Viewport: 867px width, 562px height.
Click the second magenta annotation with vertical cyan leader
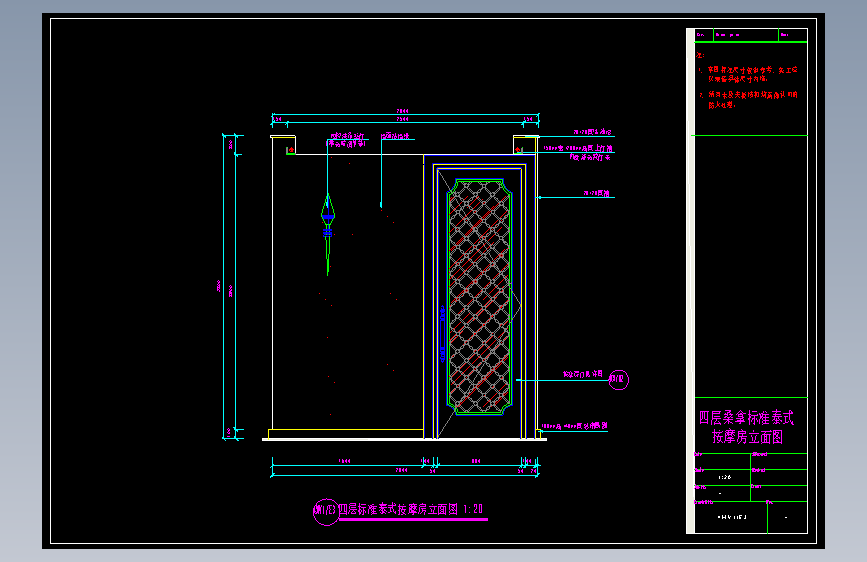click(x=395, y=136)
